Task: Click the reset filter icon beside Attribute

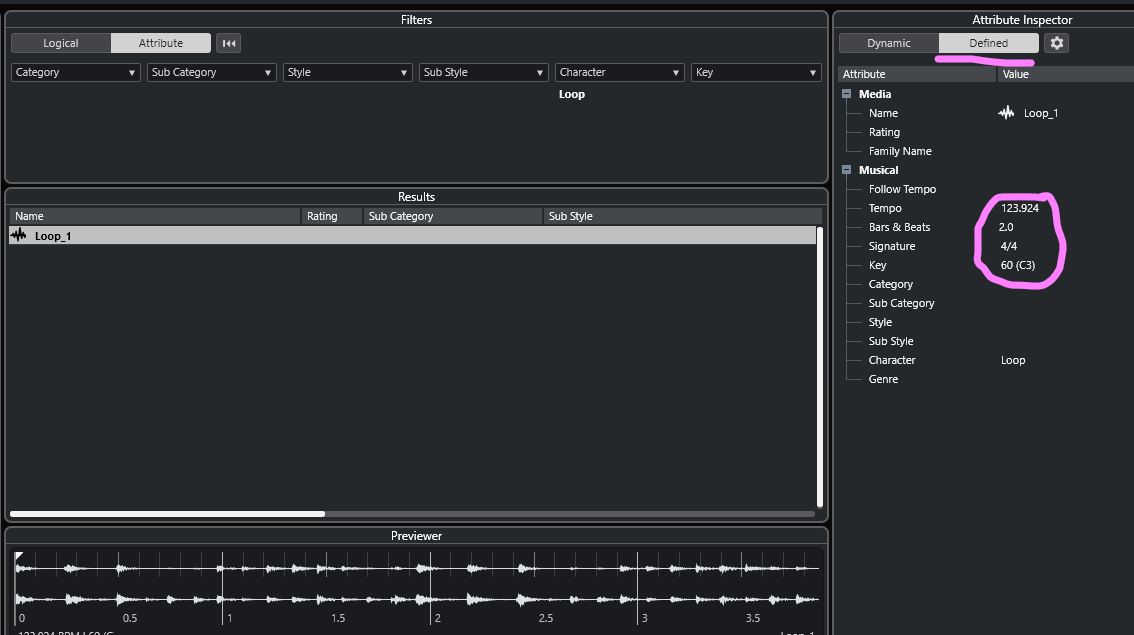Action: pyautogui.click(x=228, y=43)
